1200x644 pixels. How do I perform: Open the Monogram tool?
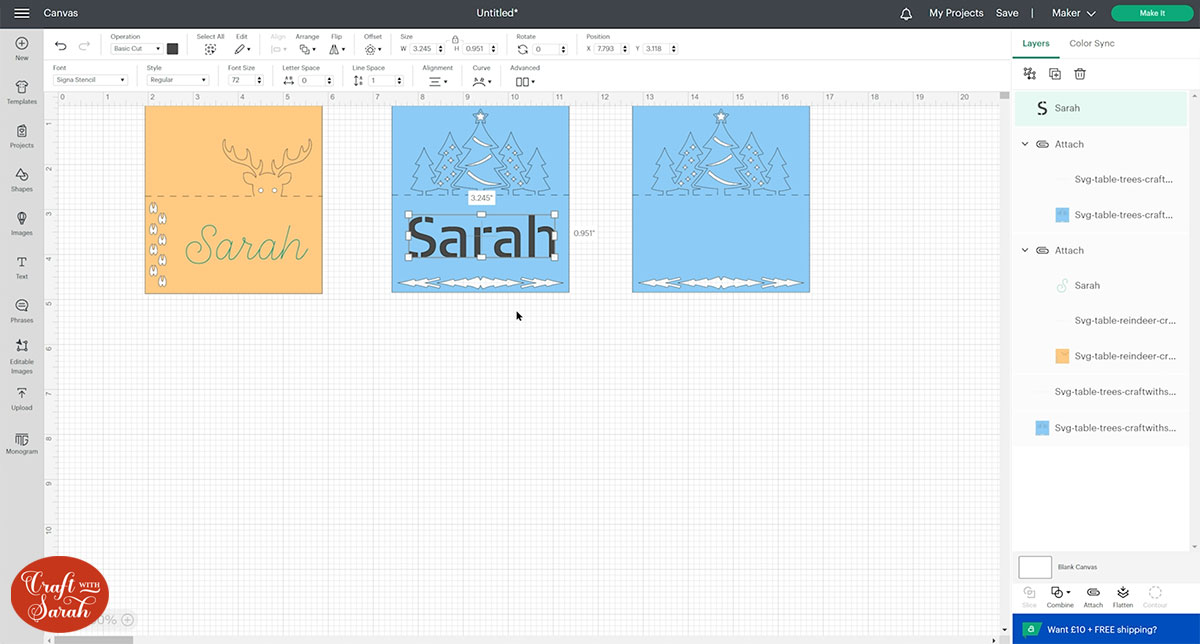tap(22, 442)
